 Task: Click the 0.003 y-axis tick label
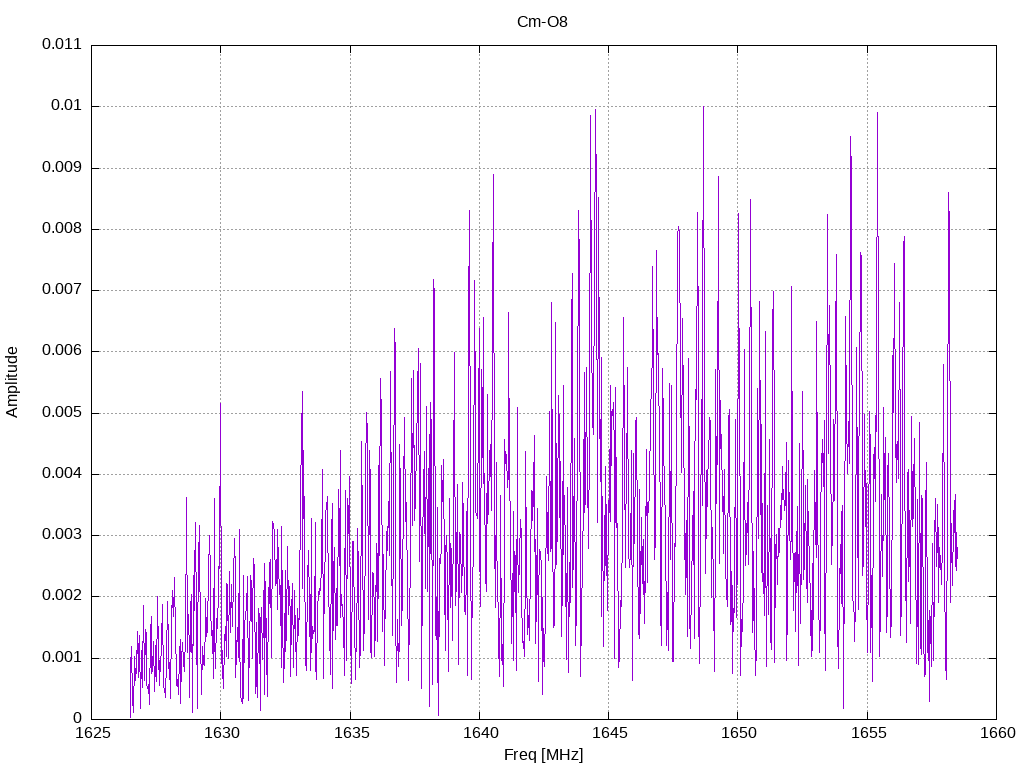pos(62,534)
